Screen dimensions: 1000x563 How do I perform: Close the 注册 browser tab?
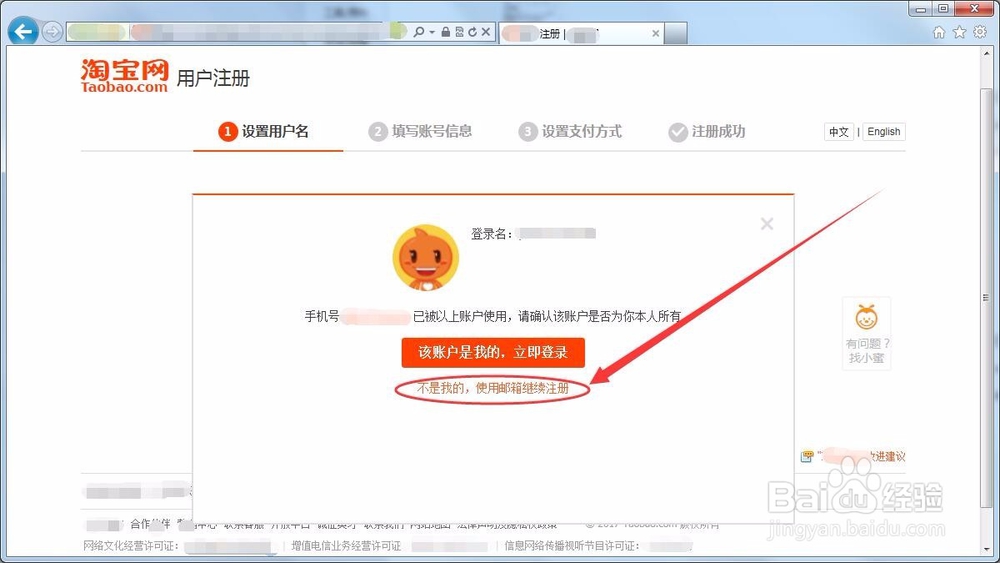[656, 33]
